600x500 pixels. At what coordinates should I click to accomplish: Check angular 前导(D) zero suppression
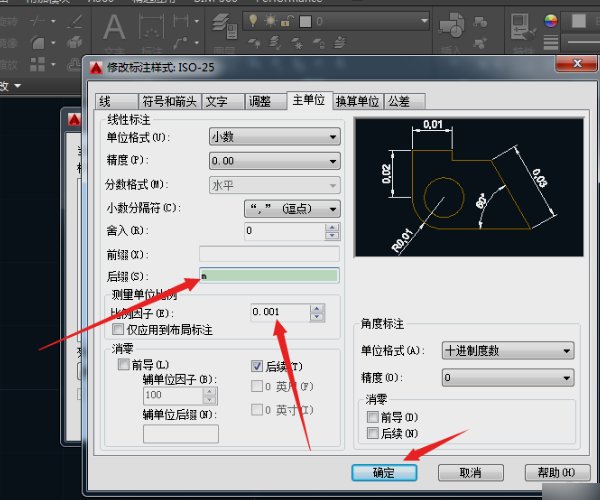tap(372, 417)
